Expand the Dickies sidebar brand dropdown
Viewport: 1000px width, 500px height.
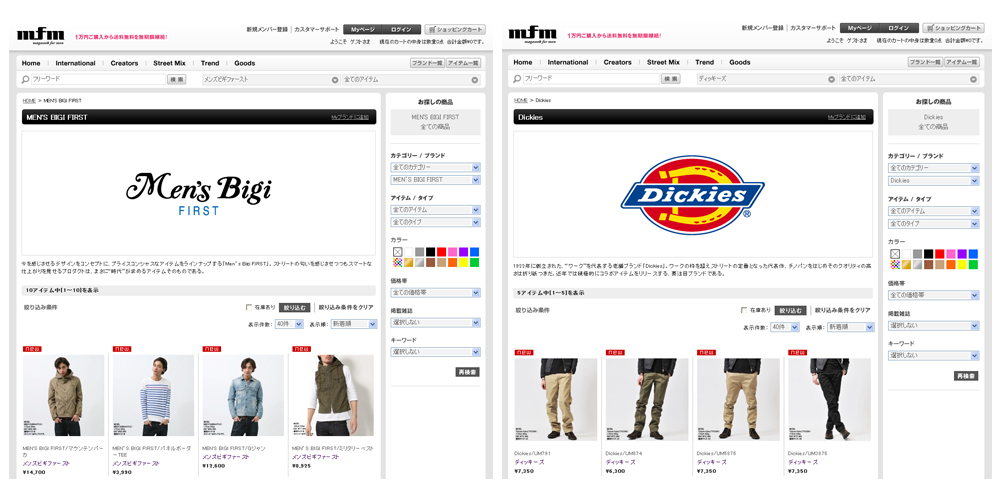[934, 181]
